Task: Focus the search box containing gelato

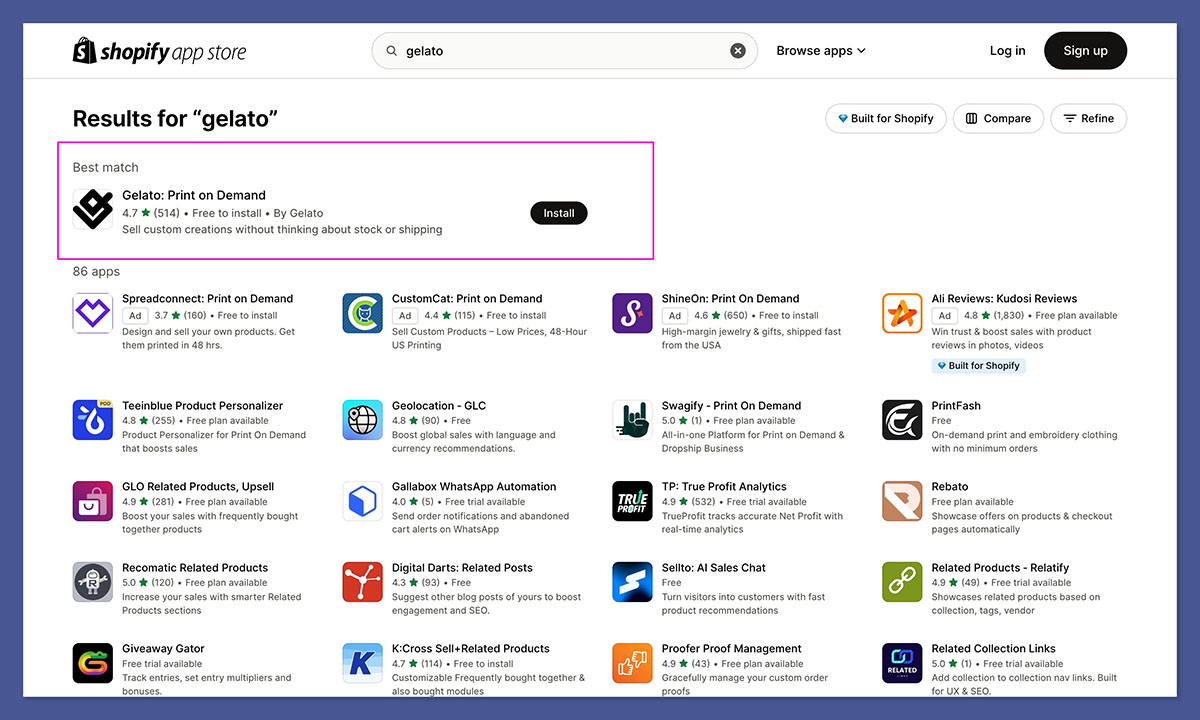Action: (565, 51)
